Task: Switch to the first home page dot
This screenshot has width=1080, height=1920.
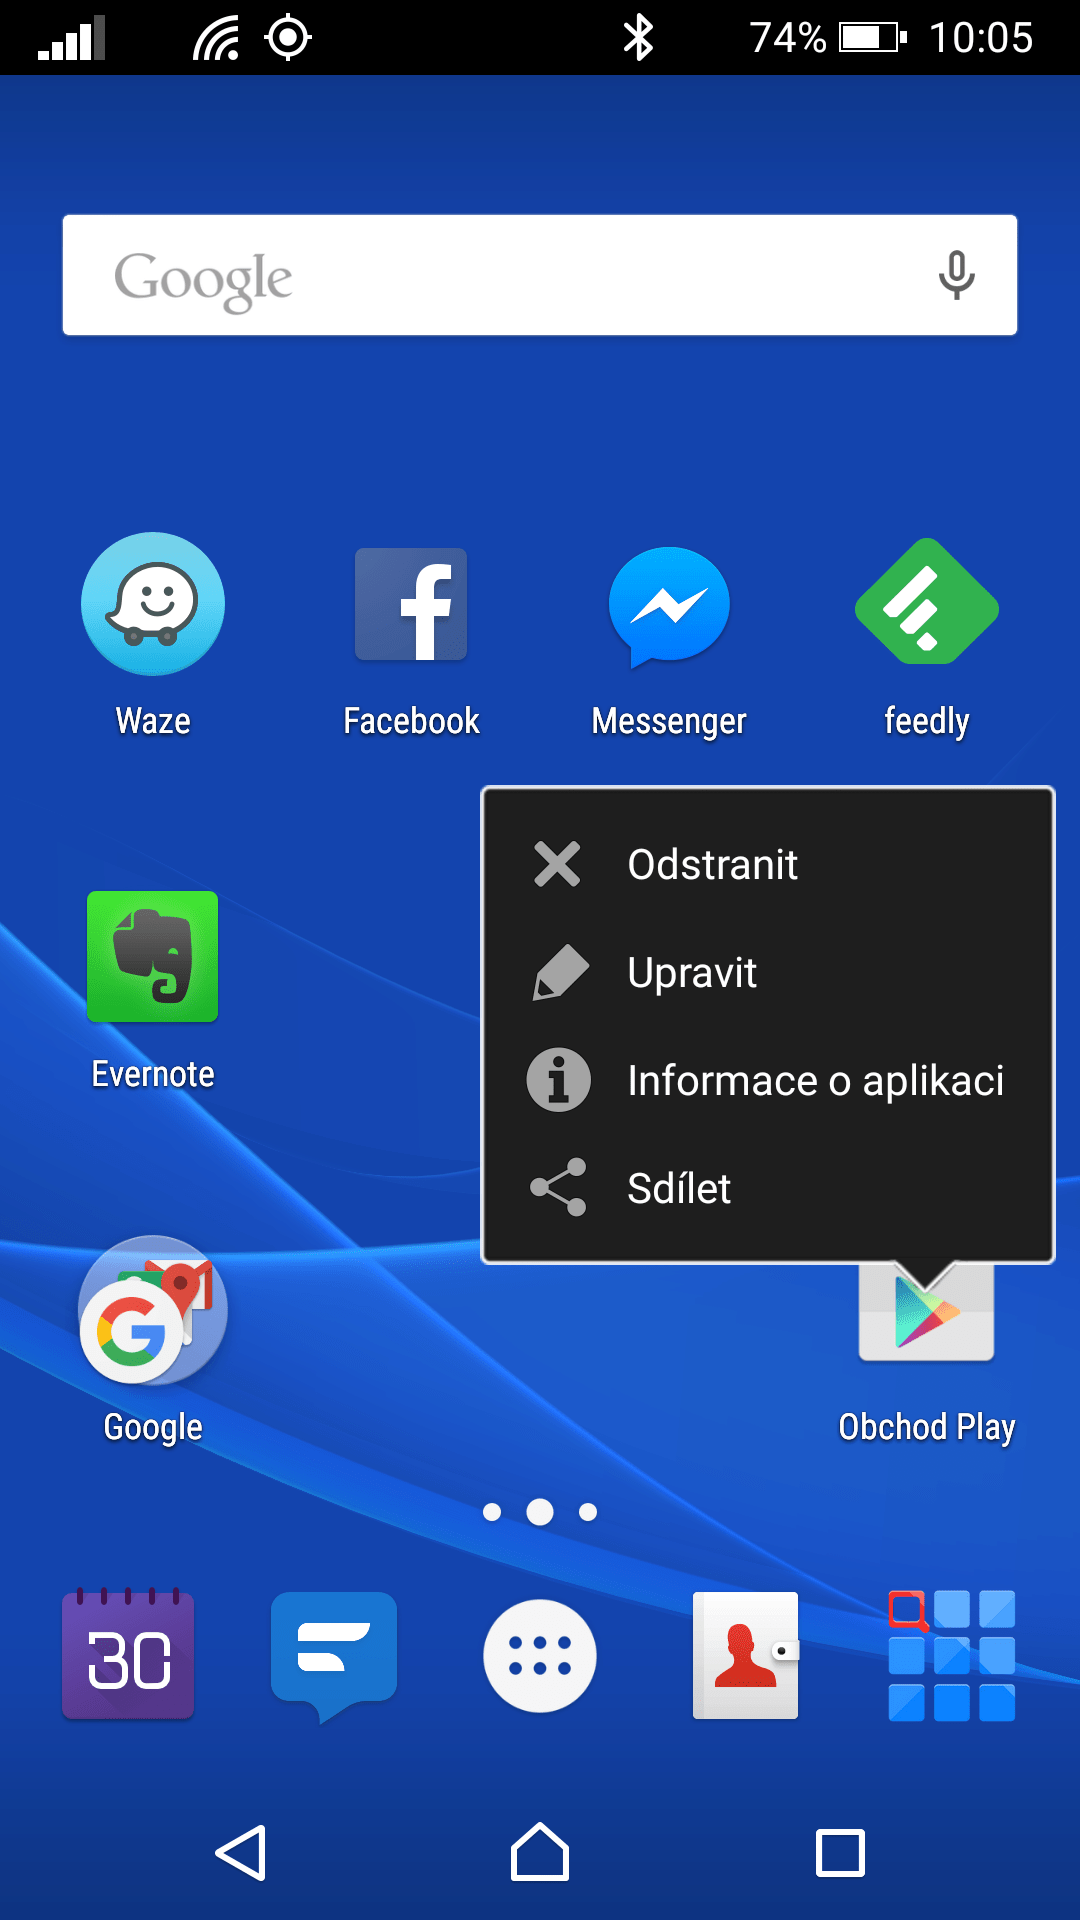Action: click(x=492, y=1512)
